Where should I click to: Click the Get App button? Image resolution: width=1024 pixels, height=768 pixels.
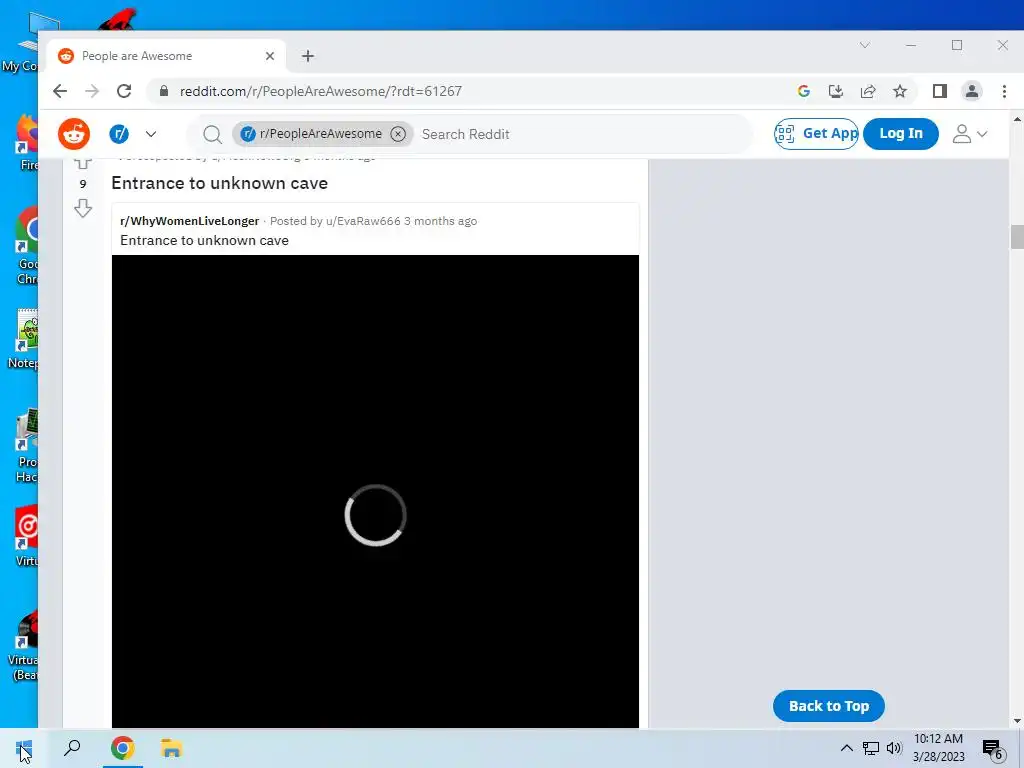tap(816, 133)
